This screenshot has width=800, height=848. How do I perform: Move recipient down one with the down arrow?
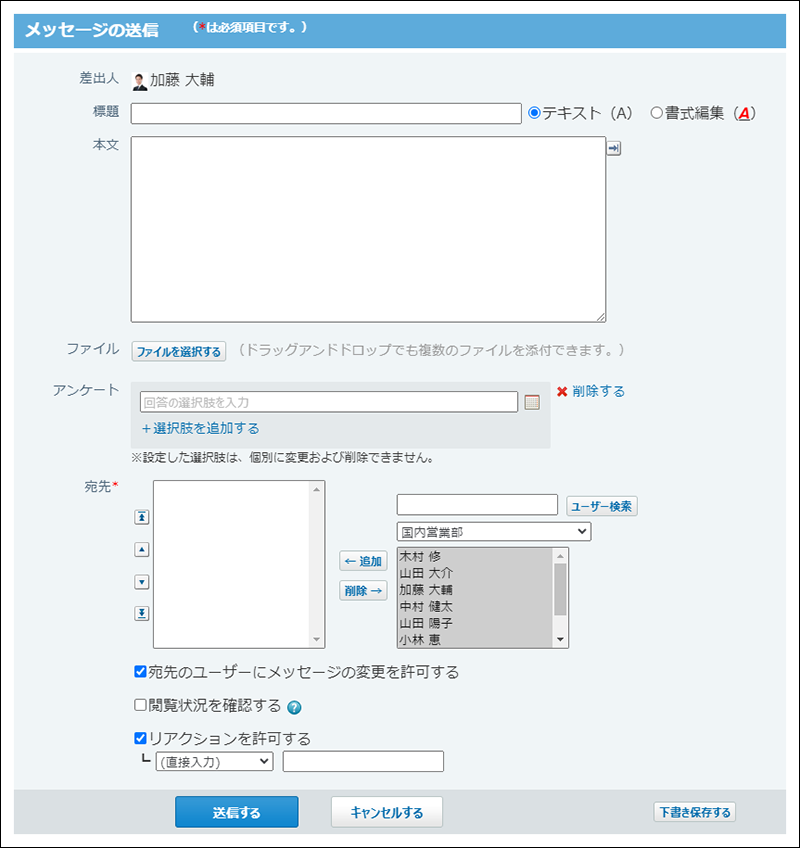tap(142, 582)
